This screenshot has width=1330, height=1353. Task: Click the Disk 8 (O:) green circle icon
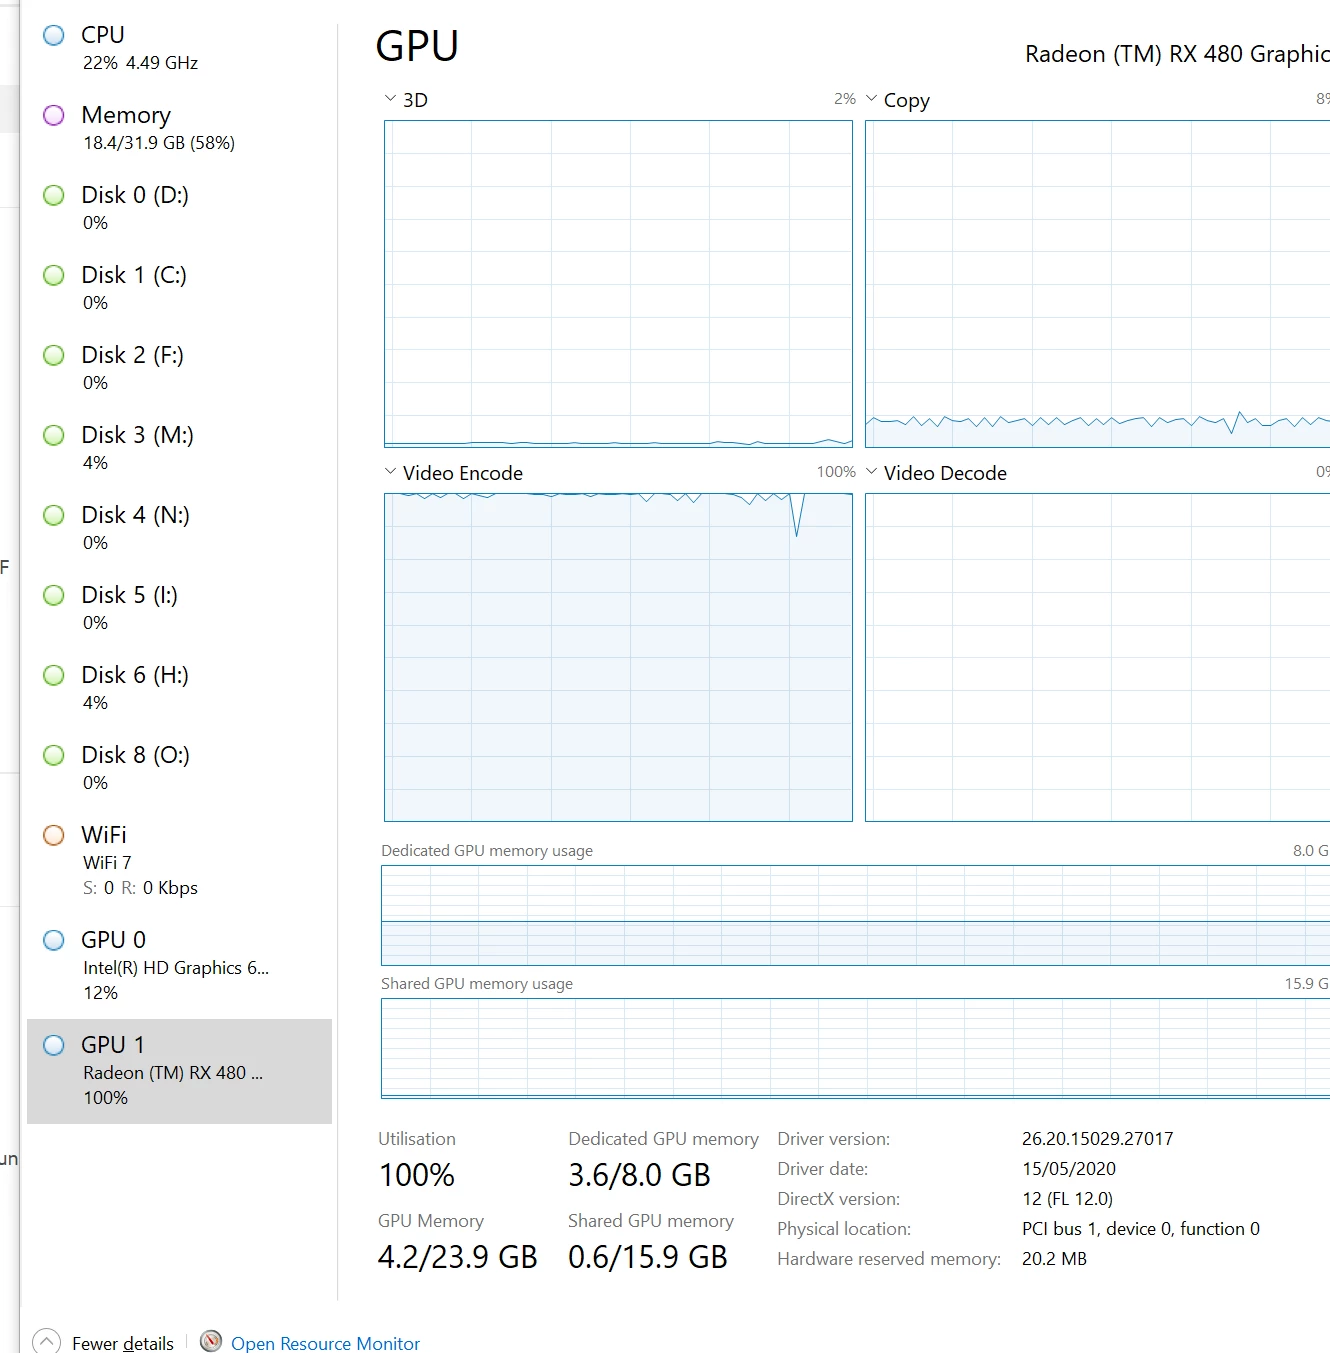coord(54,756)
